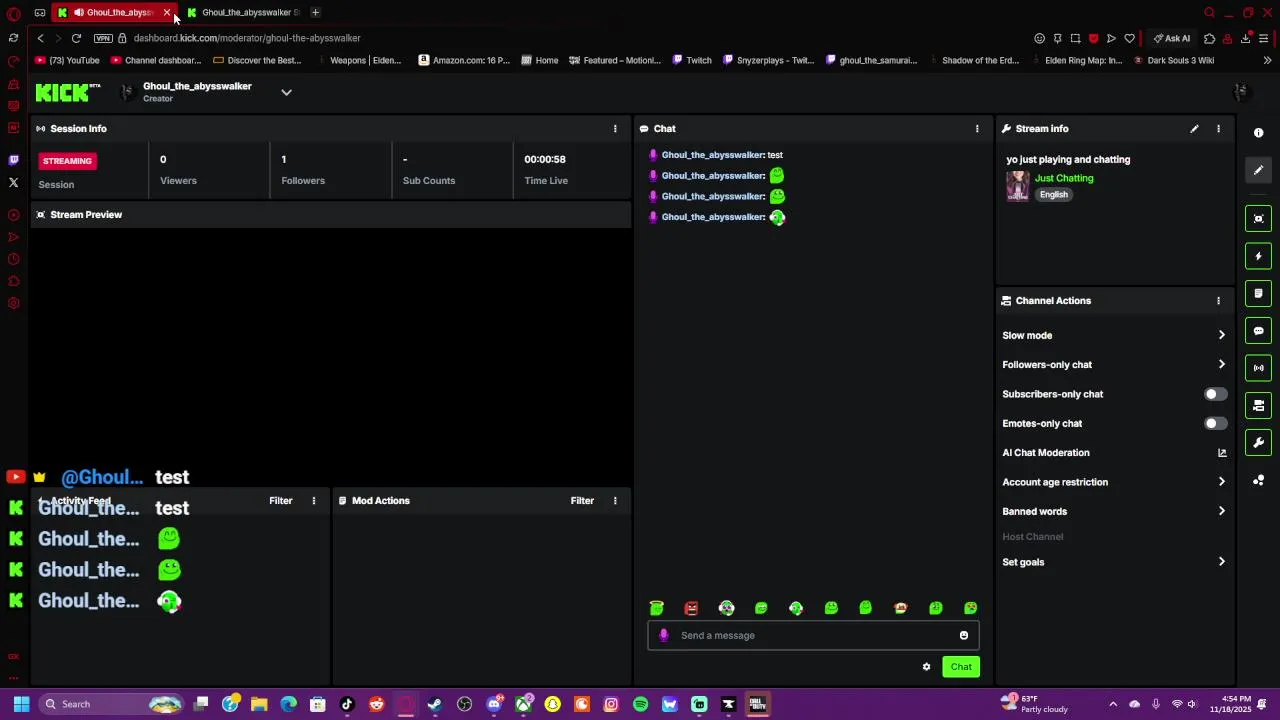Click Followers count label
Image resolution: width=1280 pixels, height=720 pixels.
click(x=303, y=181)
